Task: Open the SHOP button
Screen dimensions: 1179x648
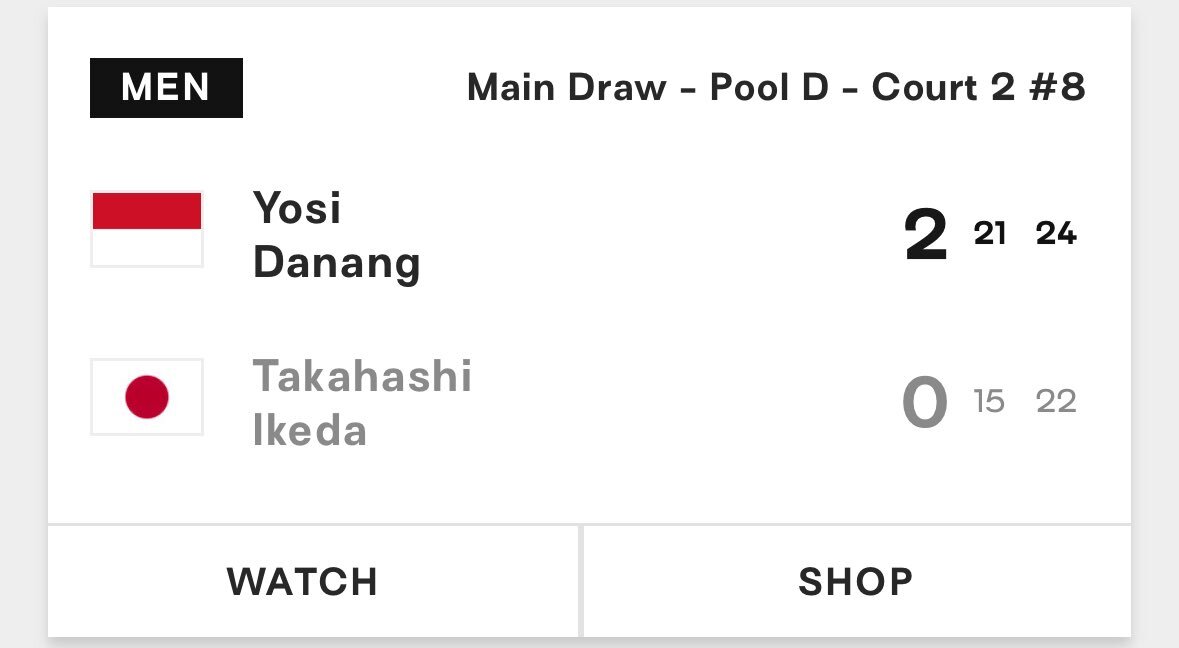Action: click(x=857, y=581)
